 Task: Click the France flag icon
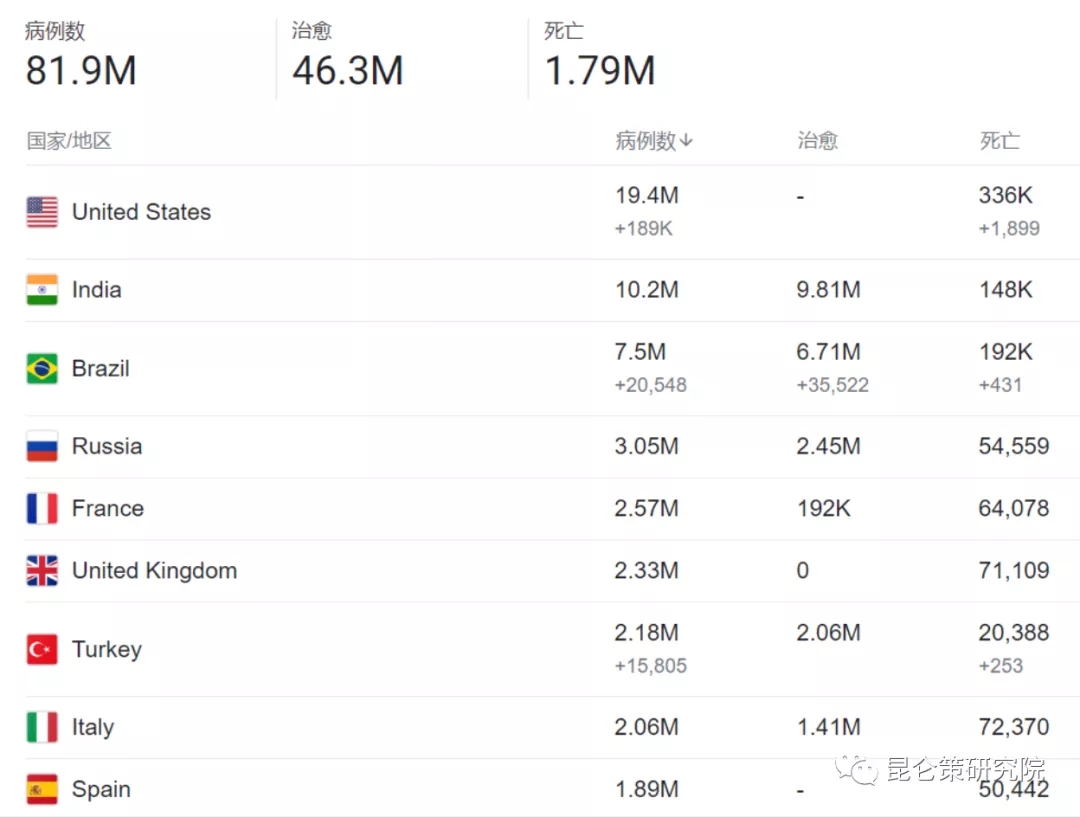pyautogui.click(x=42, y=508)
